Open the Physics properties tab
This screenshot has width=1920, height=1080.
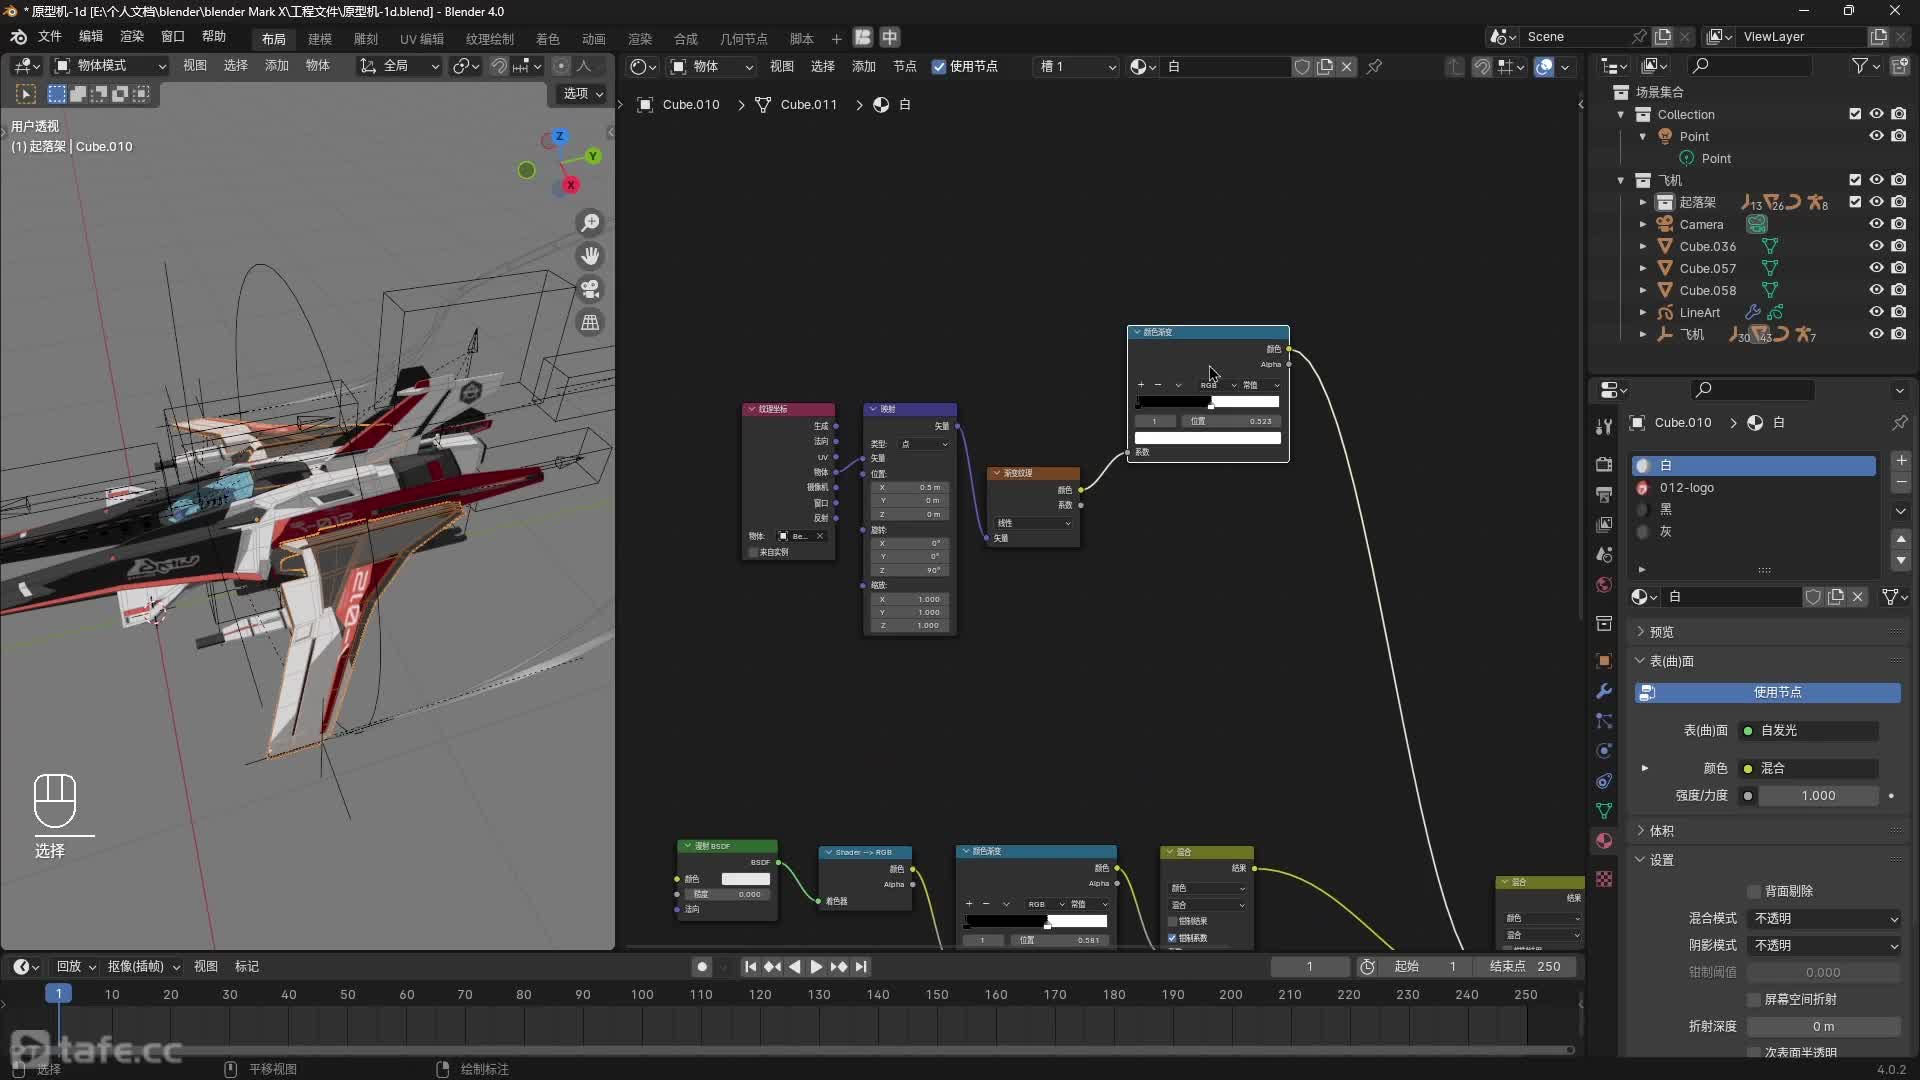click(x=1604, y=751)
